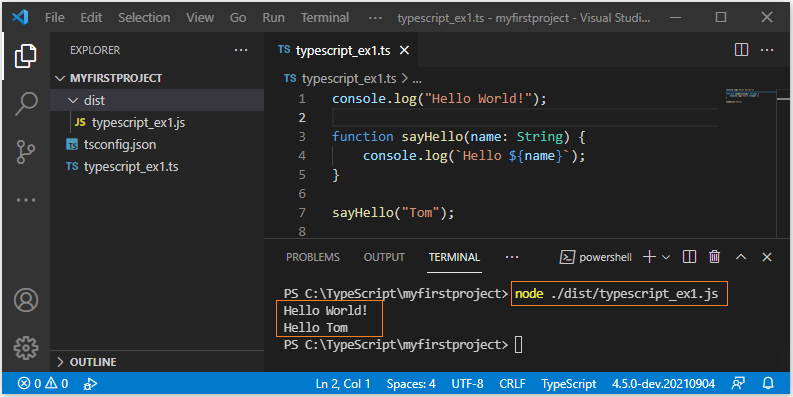Open the Manage gear icon
Viewport: 793px width, 397px height.
tap(26, 347)
